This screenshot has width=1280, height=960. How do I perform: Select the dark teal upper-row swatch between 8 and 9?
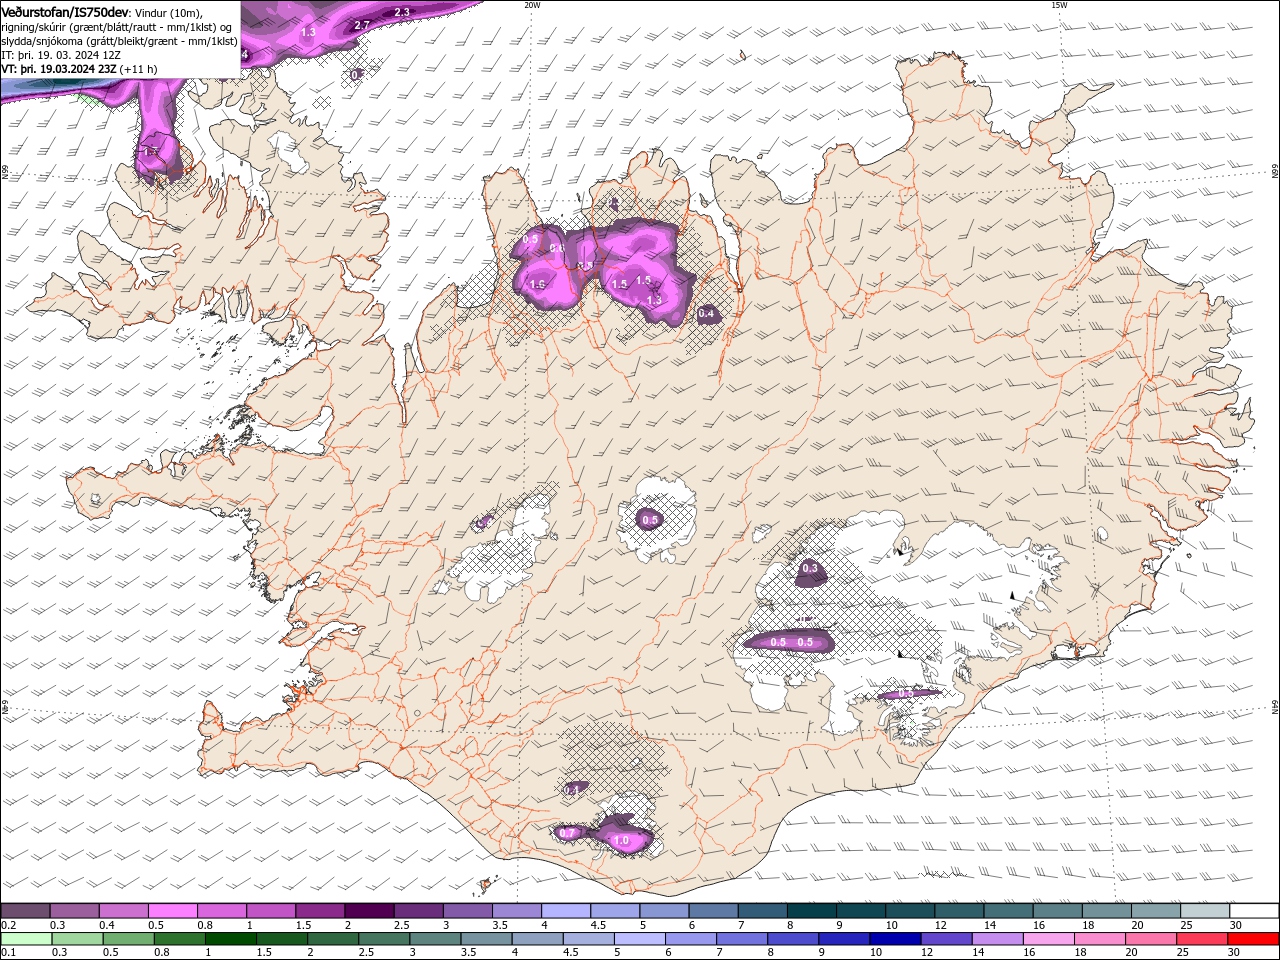(810, 911)
